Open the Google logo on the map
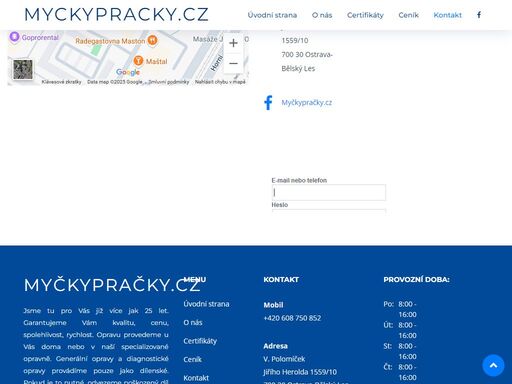The width and height of the screenshot is (512, 384). point(128,72)
